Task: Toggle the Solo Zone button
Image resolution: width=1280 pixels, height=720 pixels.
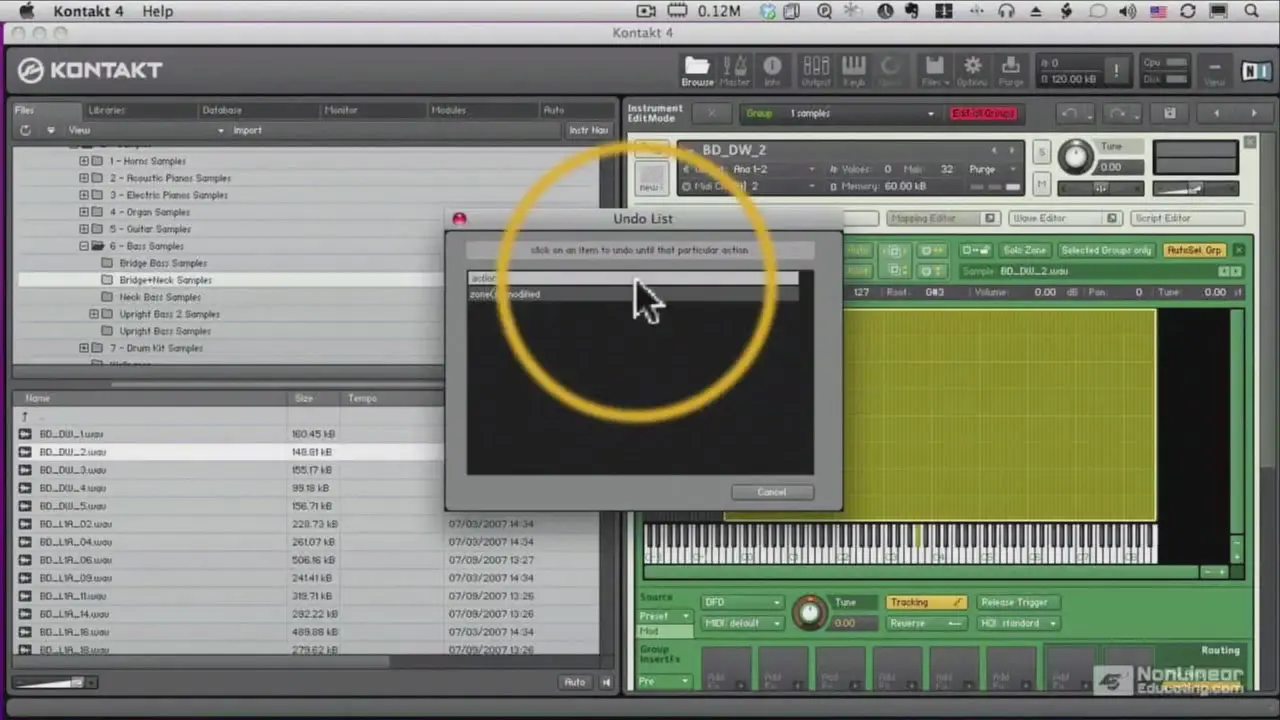Action: (x=1025, y=250)
